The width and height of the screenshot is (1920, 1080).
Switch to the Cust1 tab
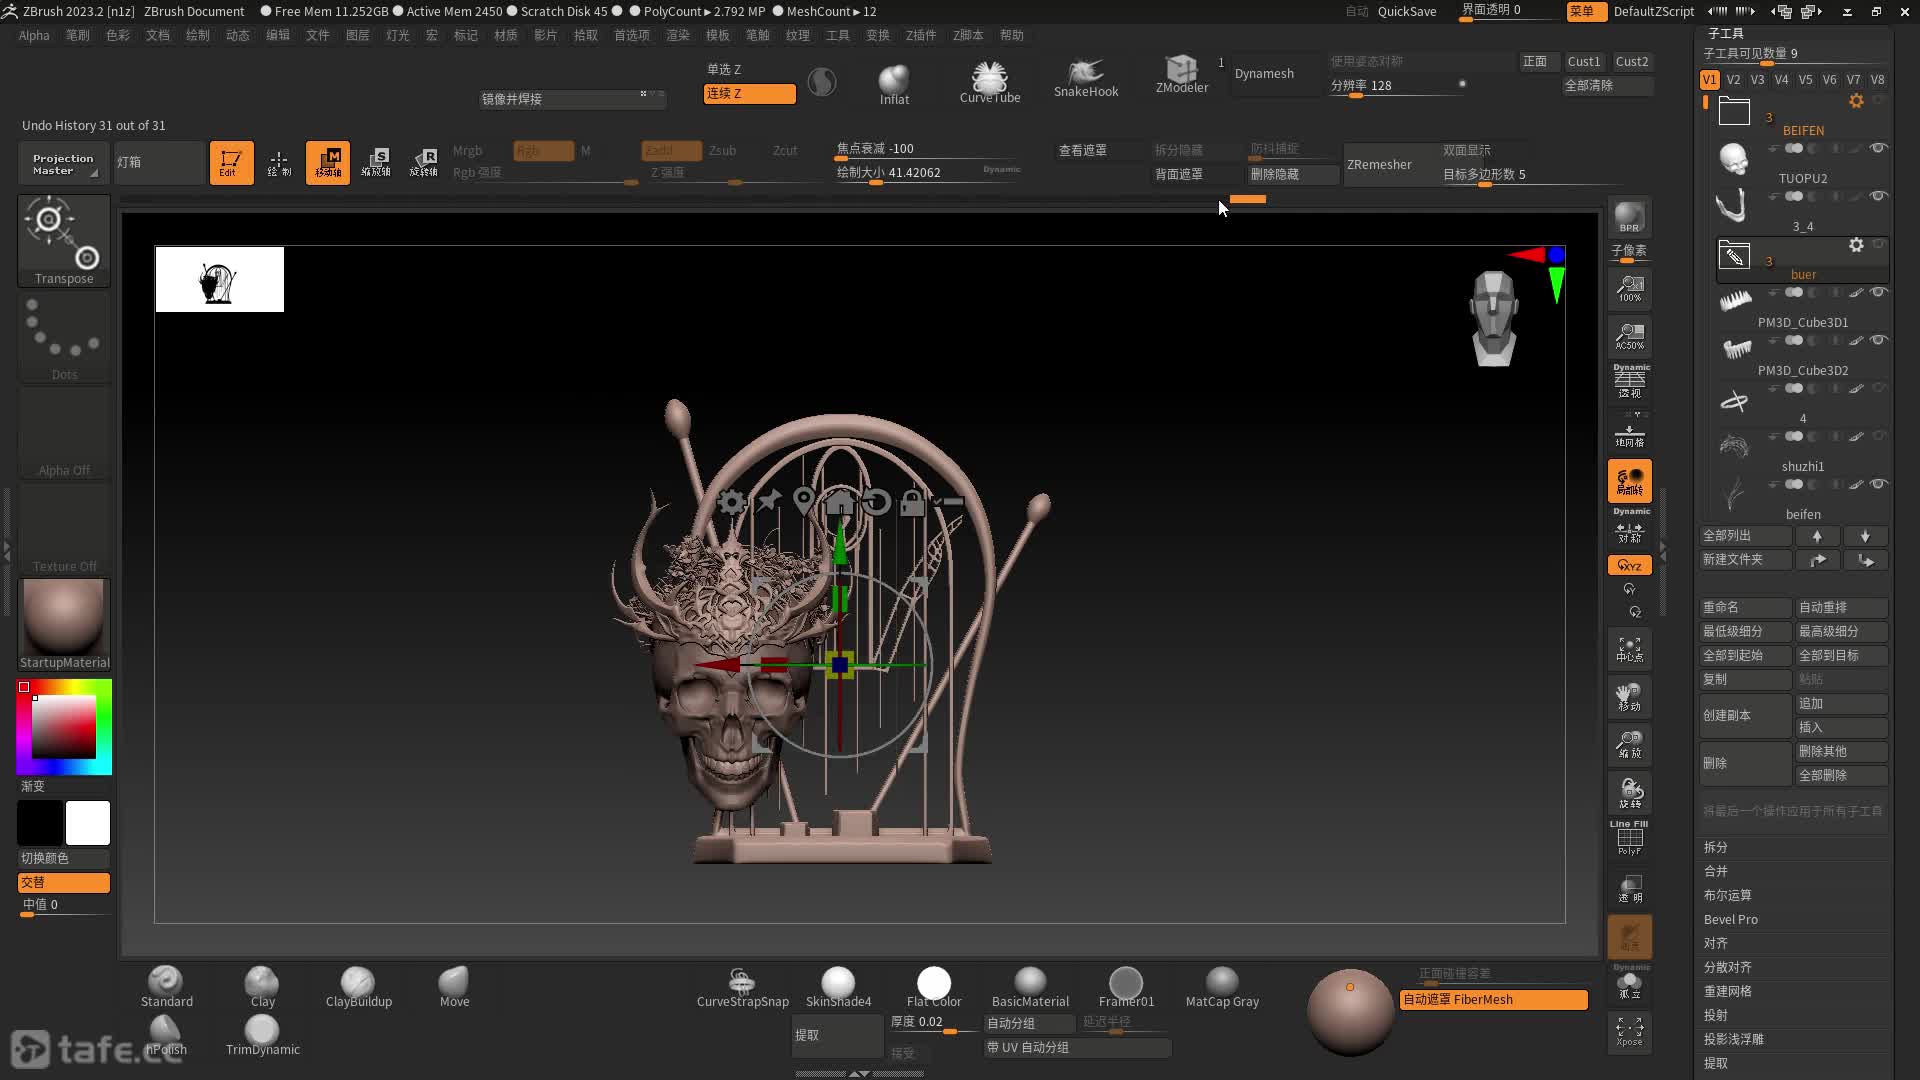[1584, 61]
